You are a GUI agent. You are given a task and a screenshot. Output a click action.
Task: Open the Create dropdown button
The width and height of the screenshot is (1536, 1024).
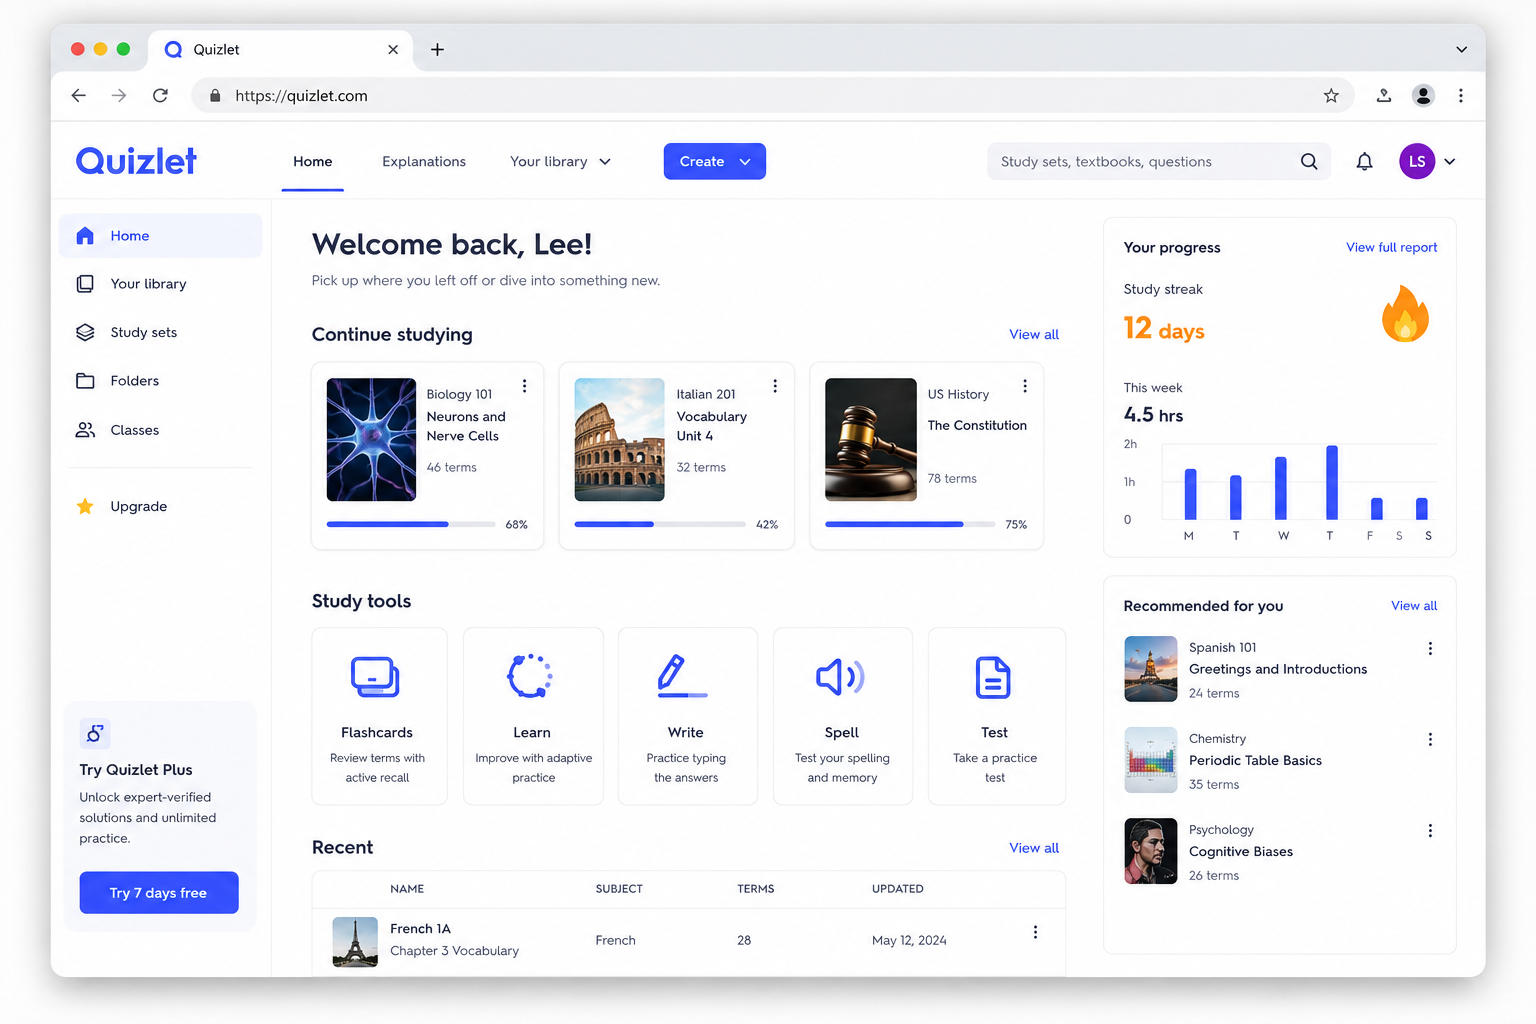tap(715, 162)
